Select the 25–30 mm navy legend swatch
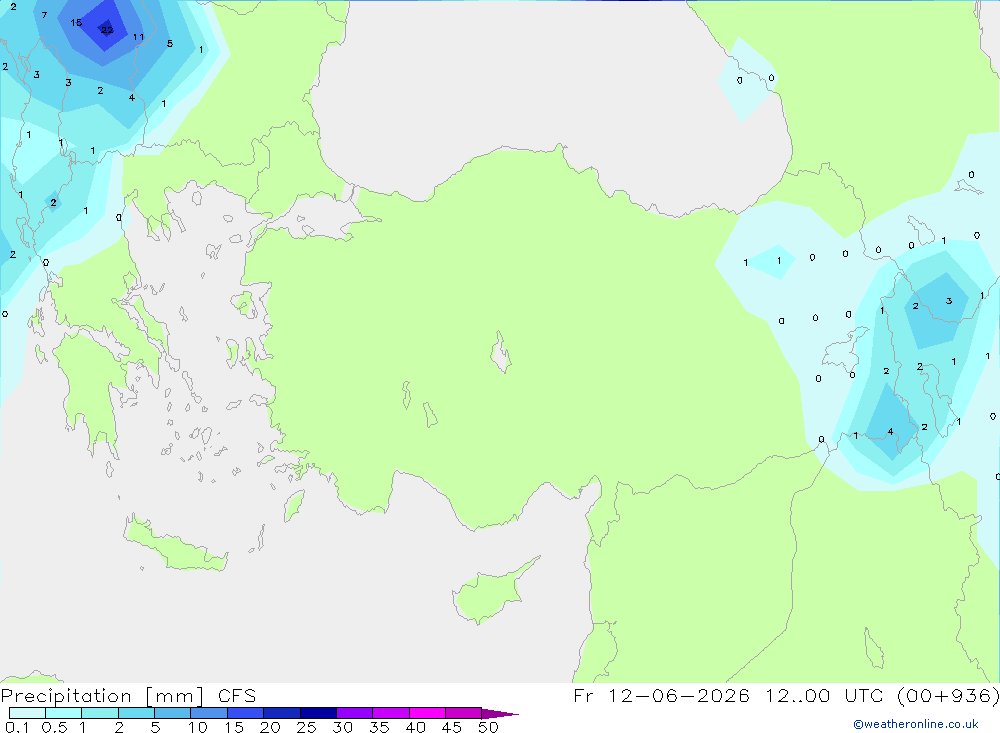The height and width of the screenshot is (733, 1000). pyautogui.click(x=318, y=713)
